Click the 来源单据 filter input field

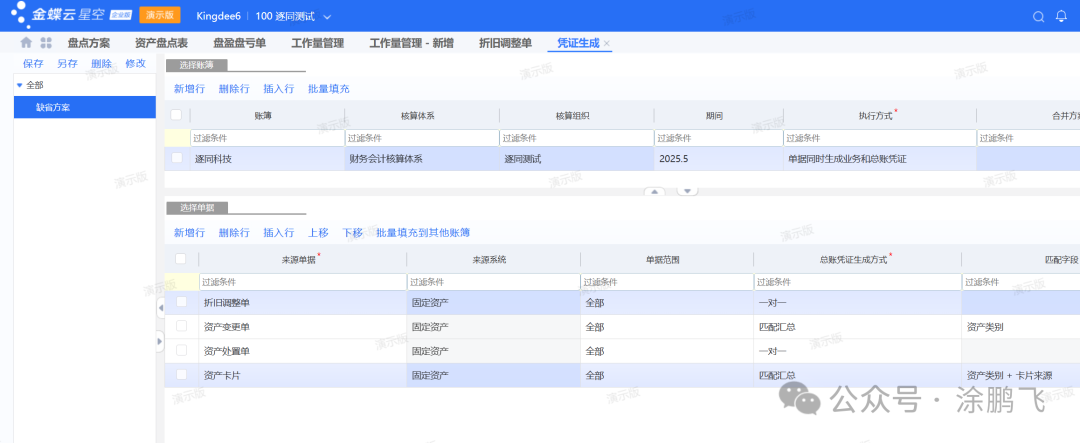click(x=301, y=282)
